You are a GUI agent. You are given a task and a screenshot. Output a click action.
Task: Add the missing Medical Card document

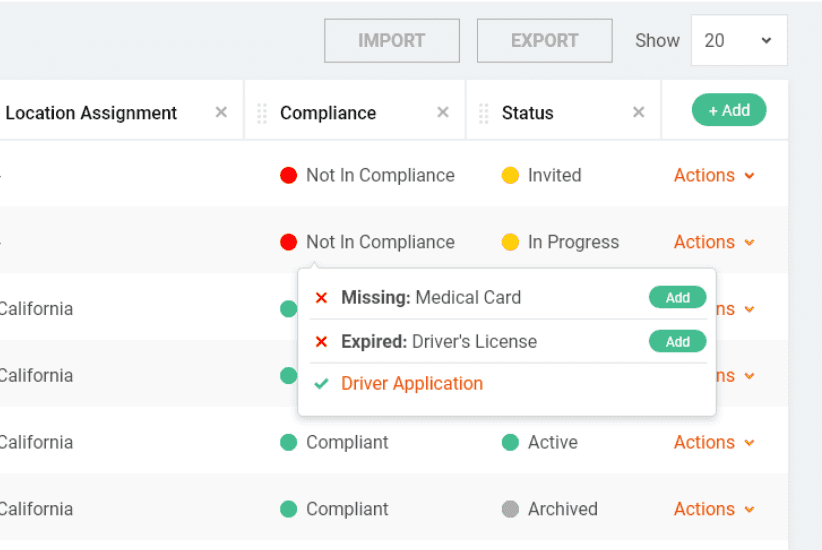tap(677, 298)
